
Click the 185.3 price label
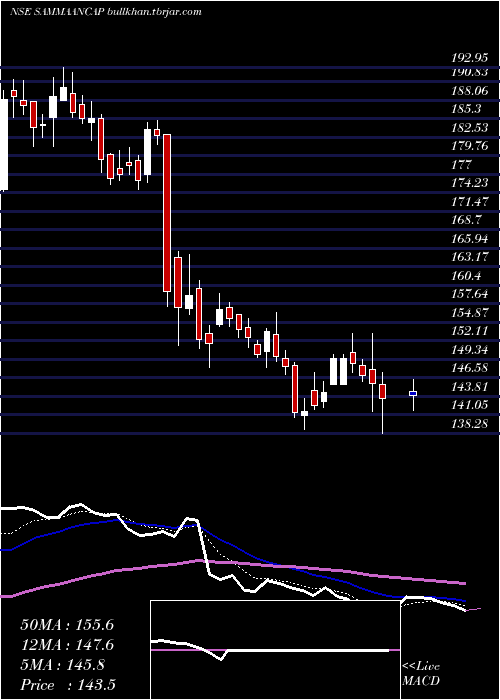[467, 109]
